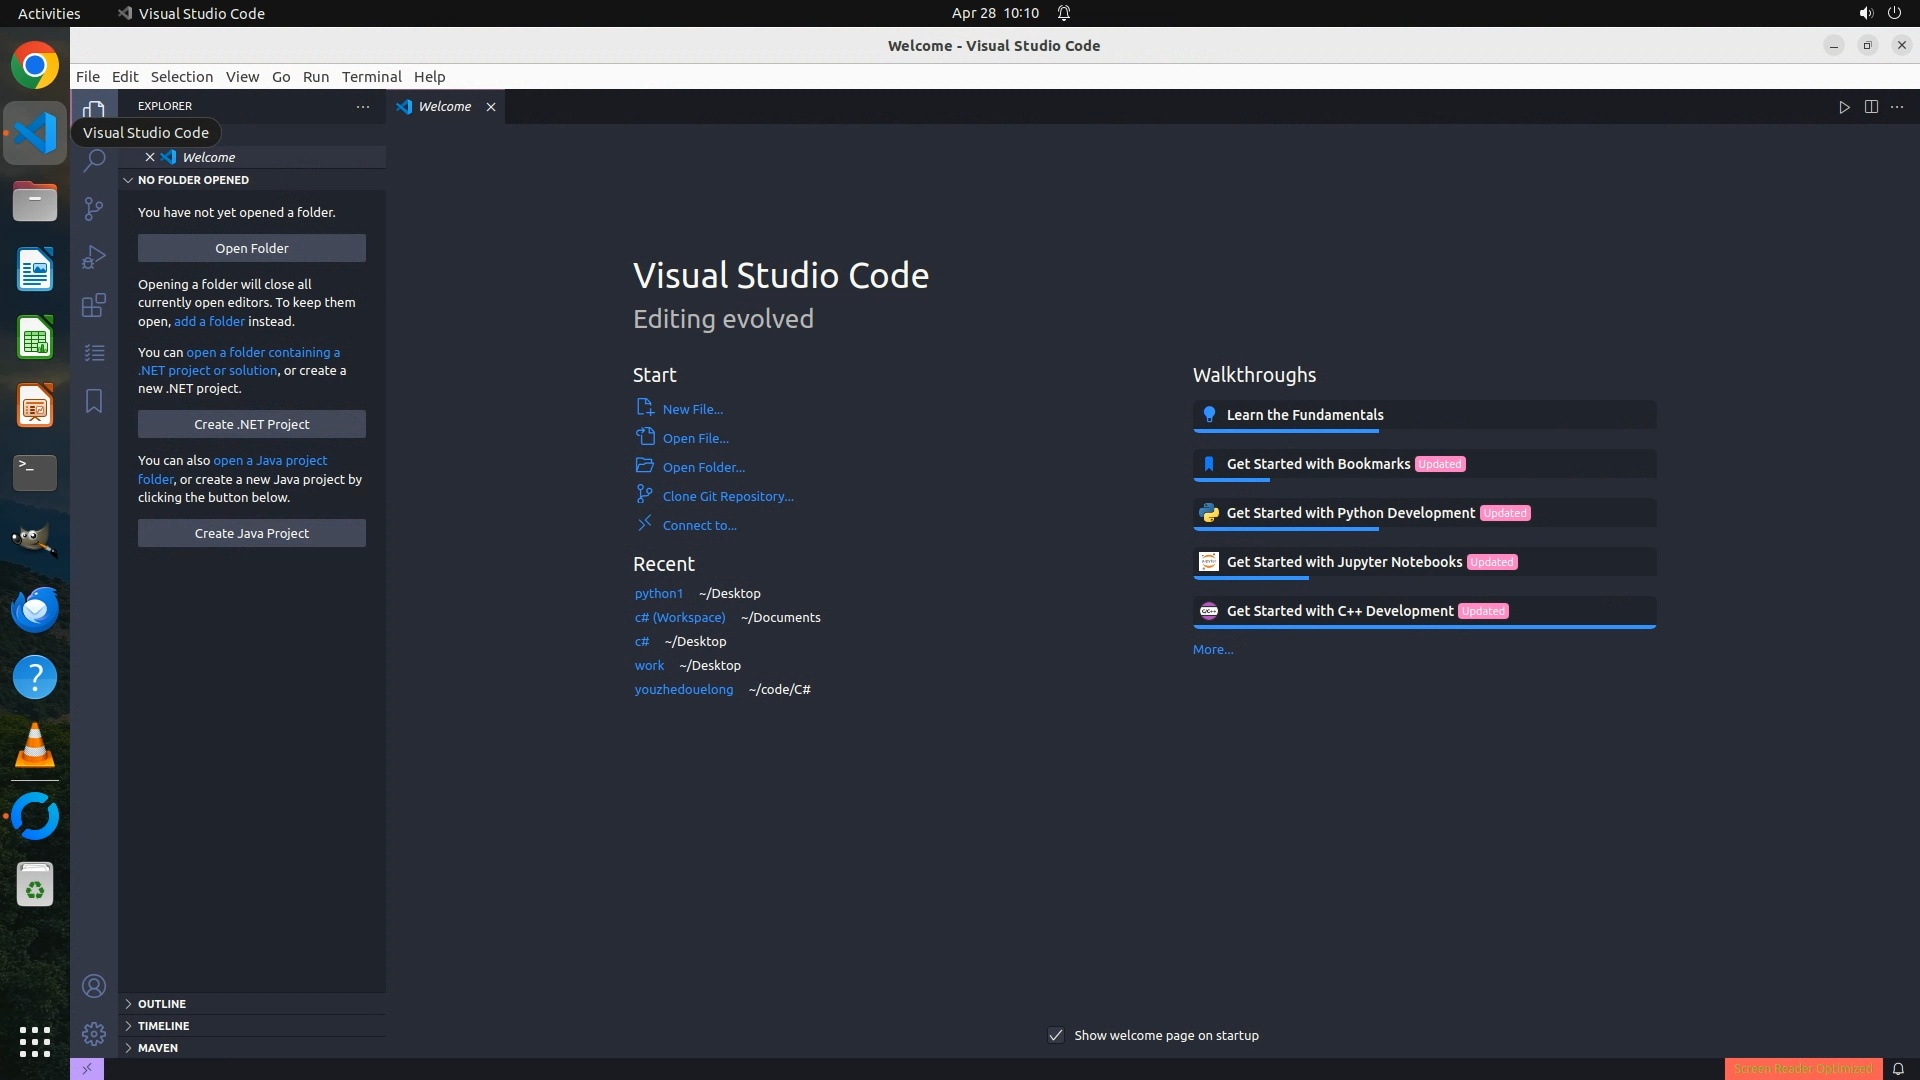Image resolution: width=1920 pixels, height=1080 pixels.
Task: Open the Run and Debug view
Action: point(94,257)
